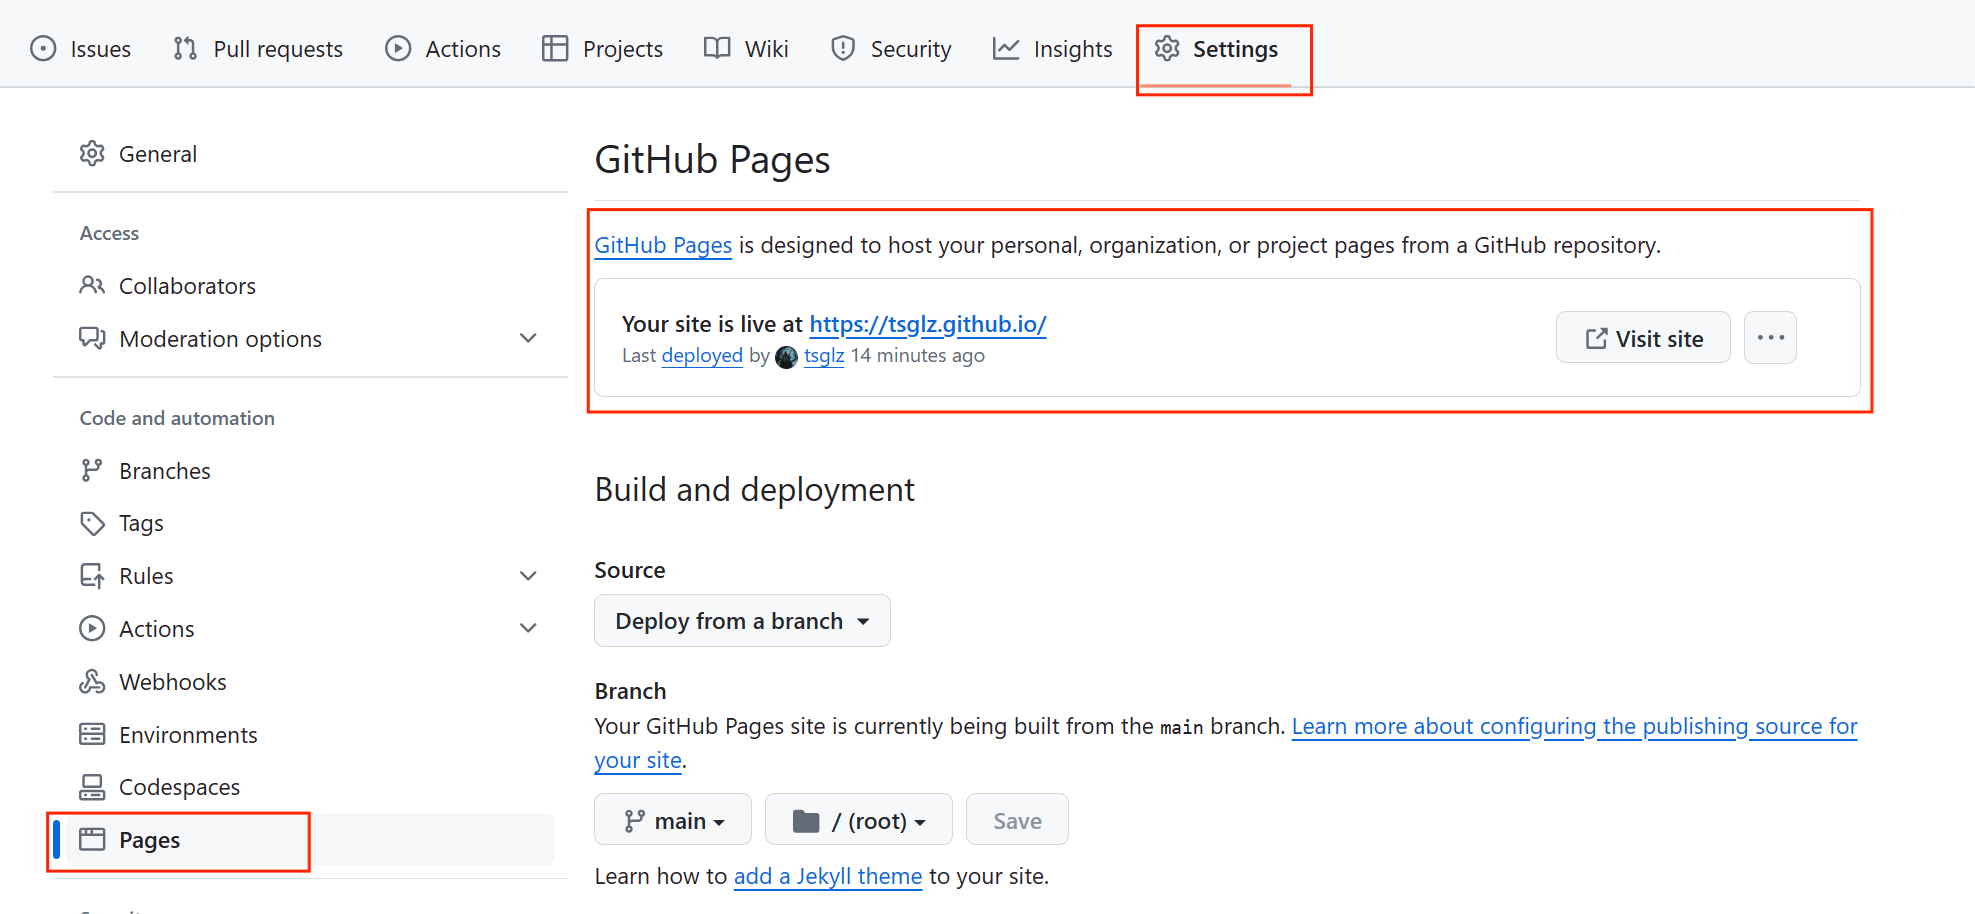
Task: Click the Visit site button
Action: coord(1642,338)
